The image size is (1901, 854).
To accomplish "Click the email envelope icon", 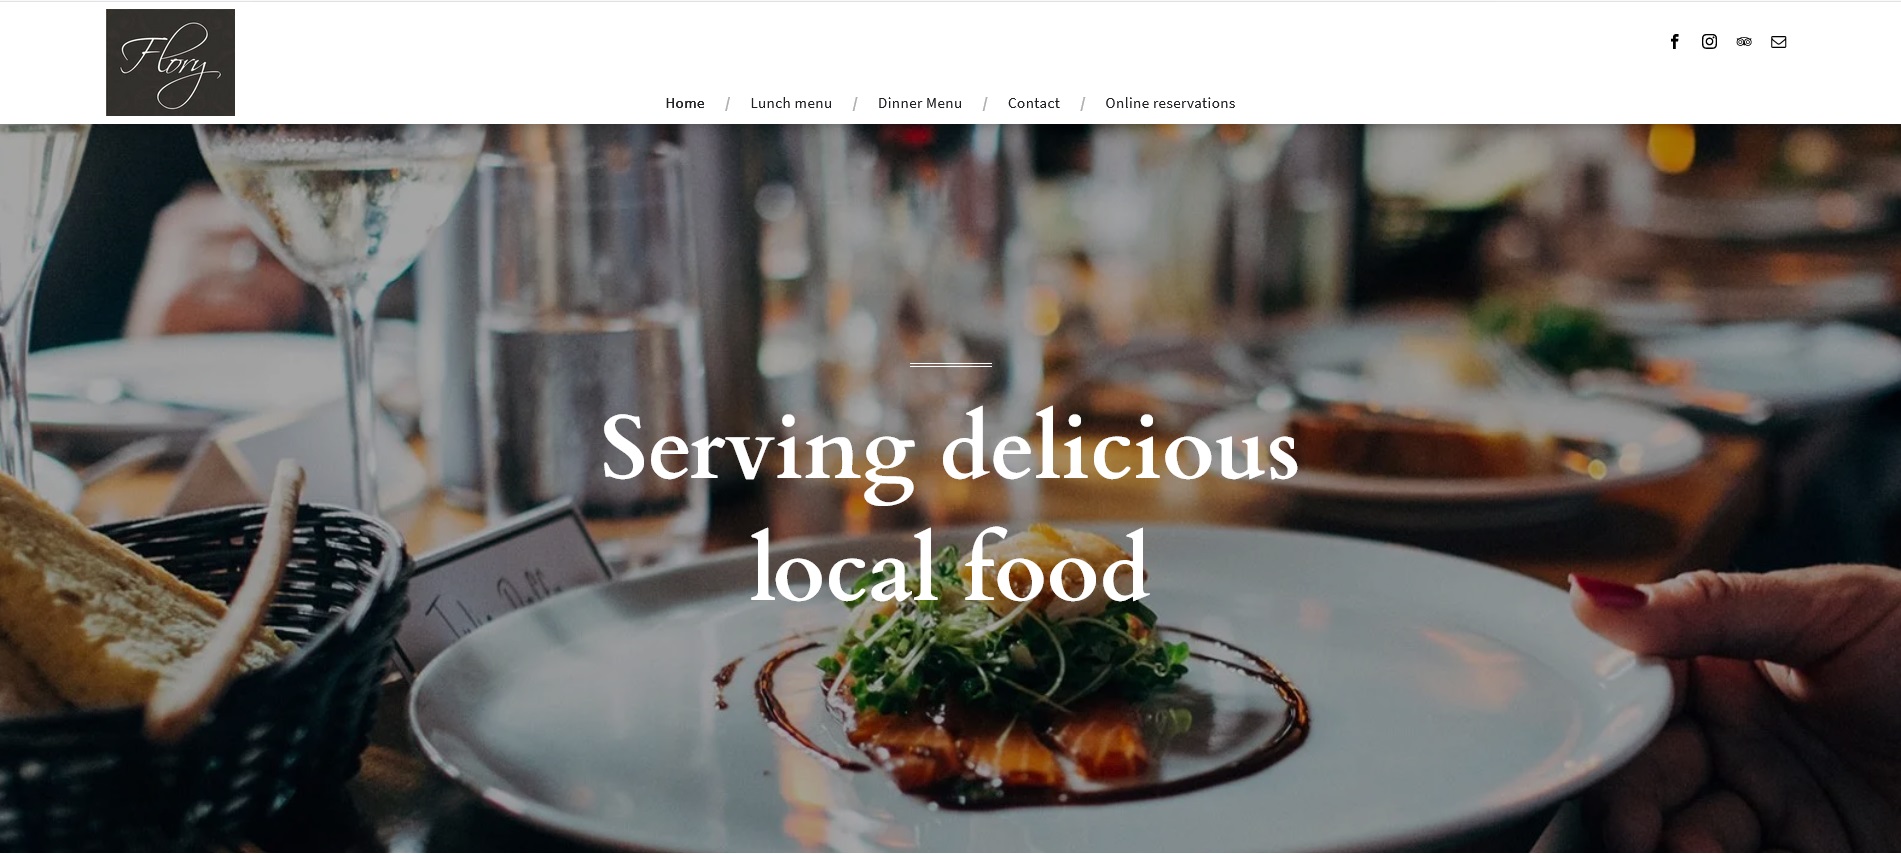I will point(1778,42).
